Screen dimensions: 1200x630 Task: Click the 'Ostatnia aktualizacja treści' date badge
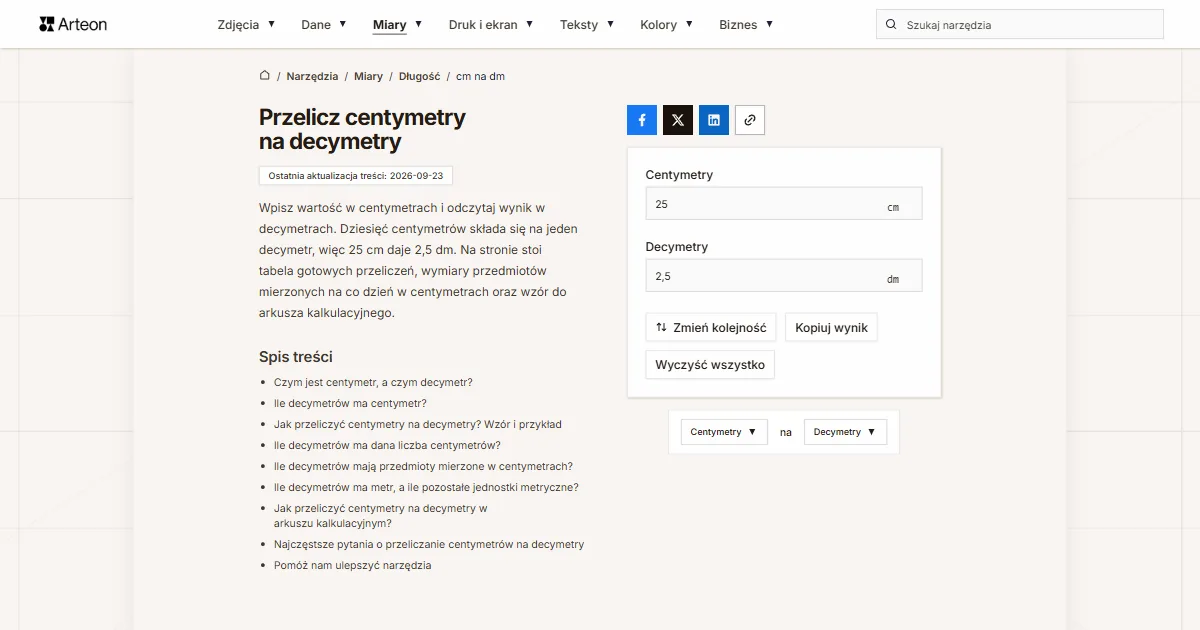coord(356,176)
